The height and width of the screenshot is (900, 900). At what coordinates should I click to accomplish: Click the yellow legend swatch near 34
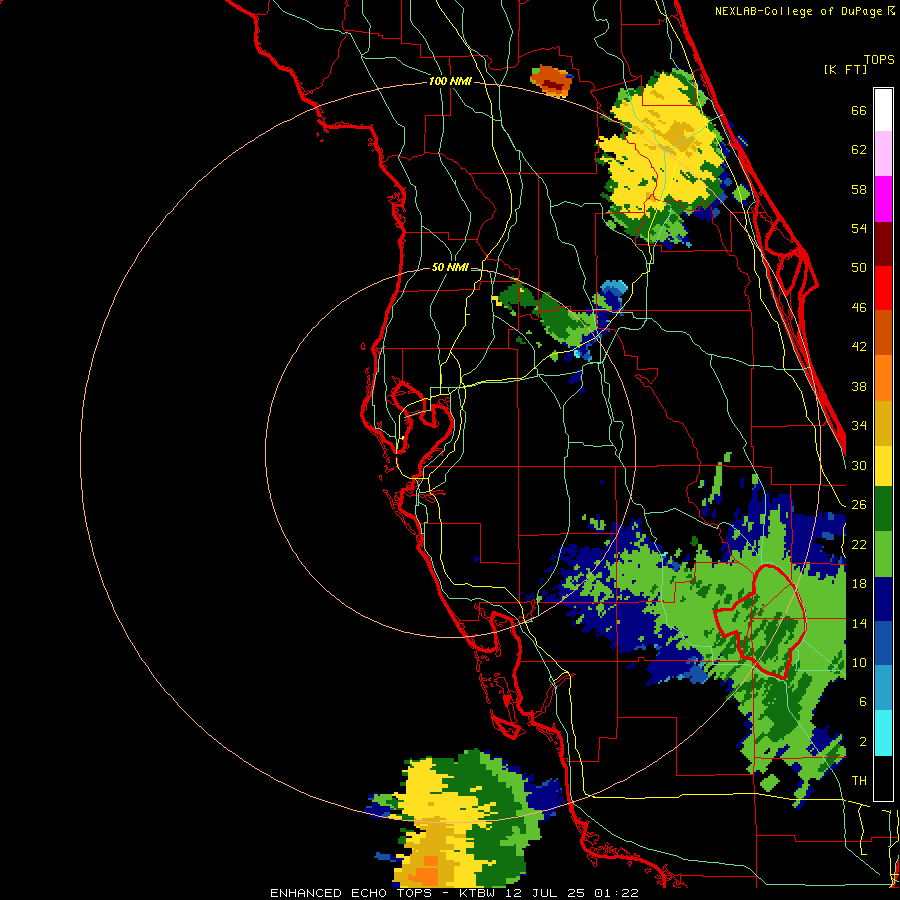coord(883,466)
